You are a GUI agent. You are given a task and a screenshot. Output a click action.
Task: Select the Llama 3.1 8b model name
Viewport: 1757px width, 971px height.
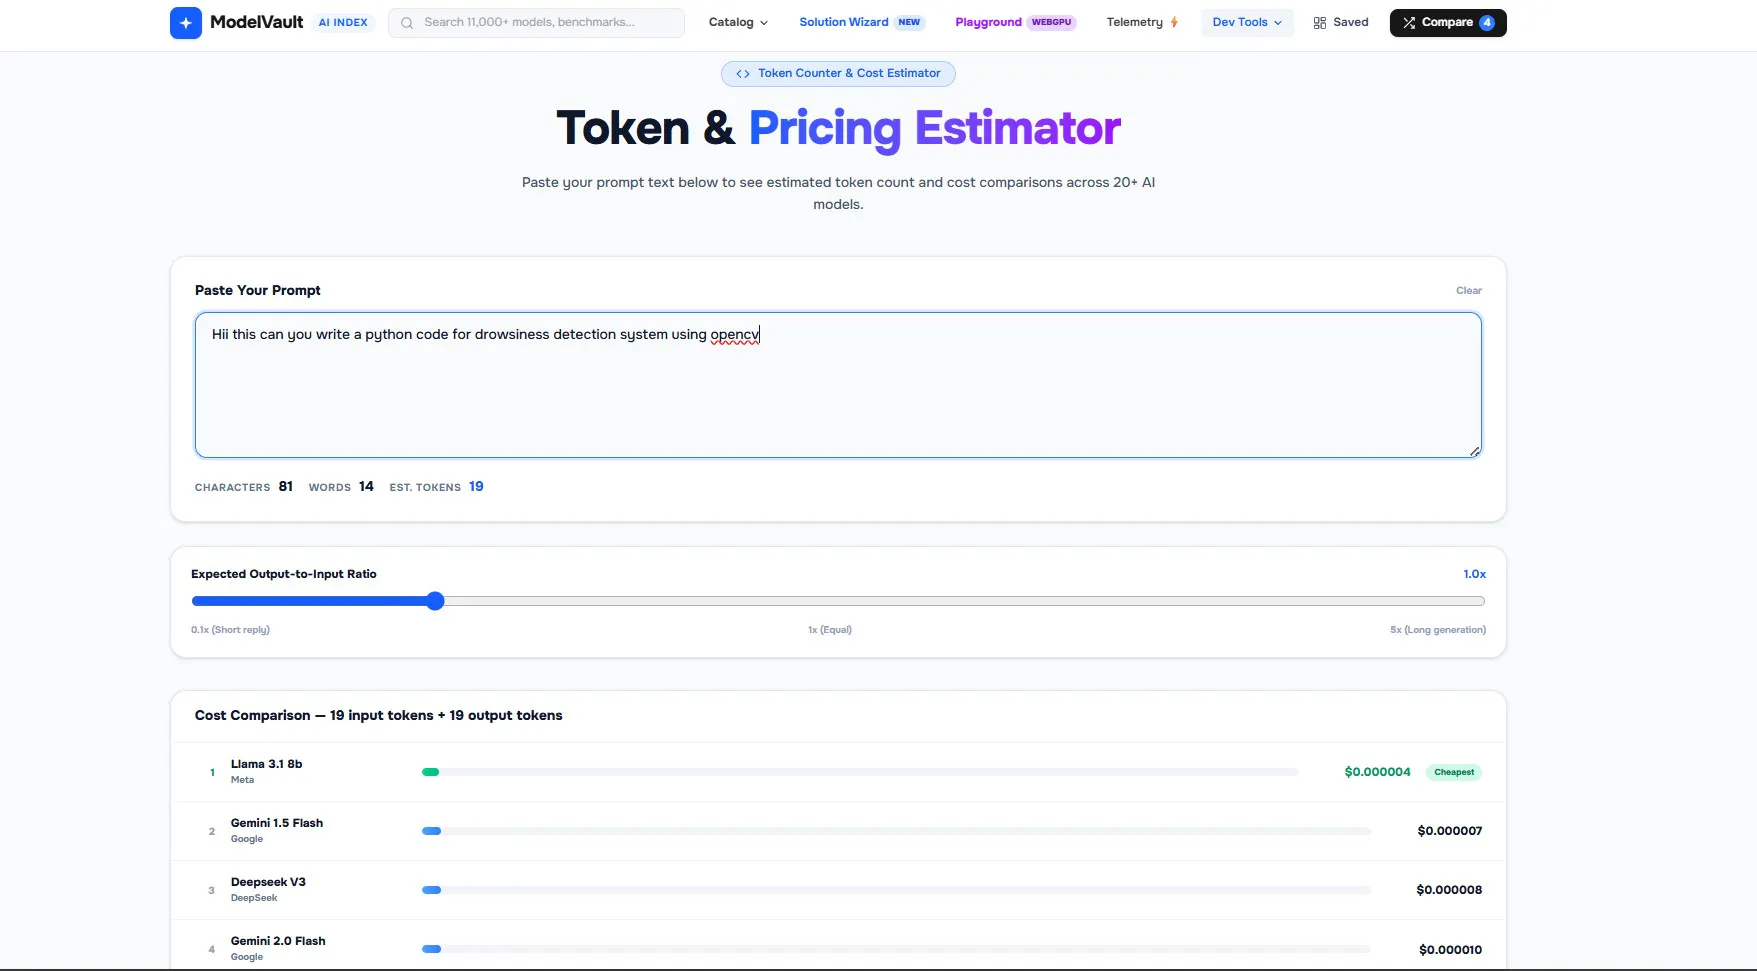point(266,764)
